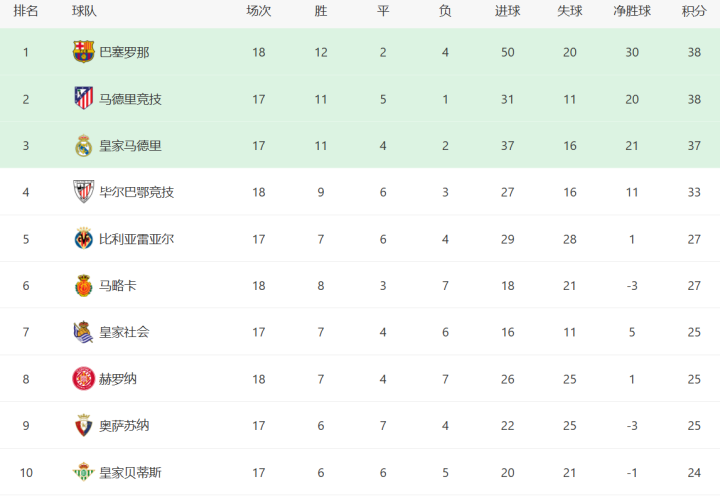
Task: Open team name 皇家贝蒂斯
Action: [130, 472]
